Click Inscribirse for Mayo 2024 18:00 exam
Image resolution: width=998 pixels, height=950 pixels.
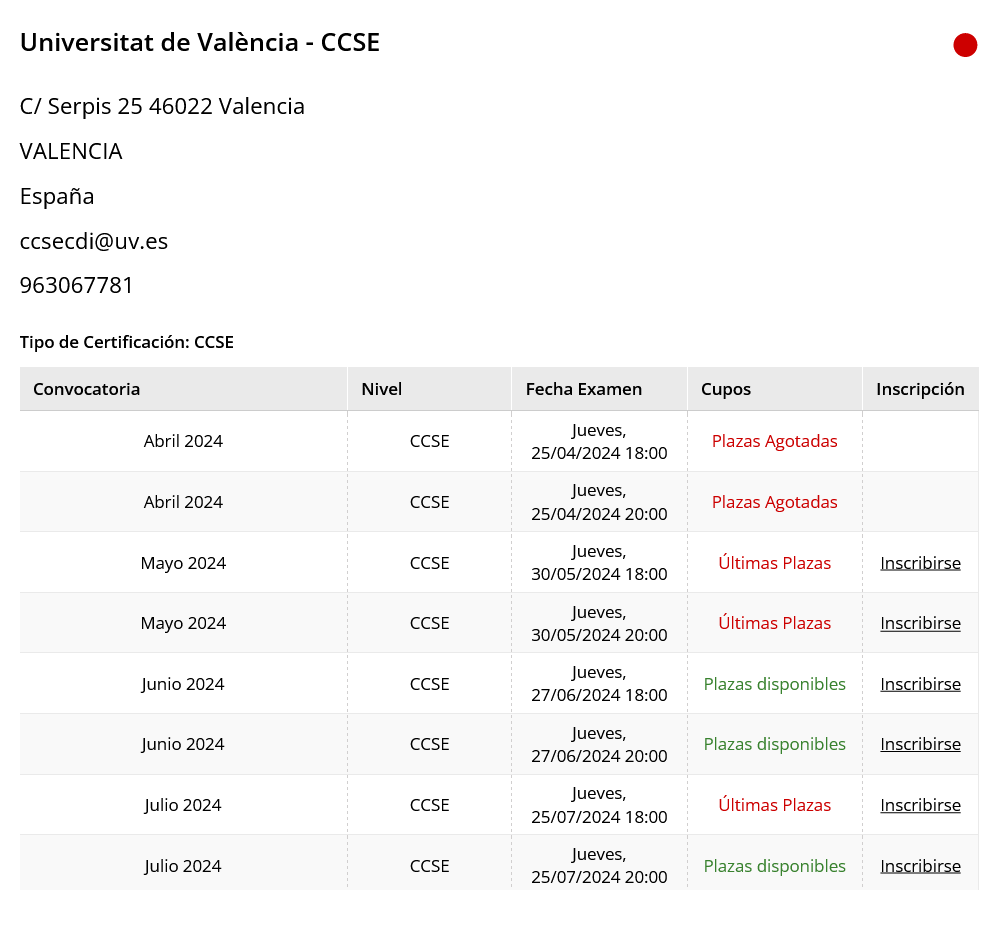click(x=920, y=563)
